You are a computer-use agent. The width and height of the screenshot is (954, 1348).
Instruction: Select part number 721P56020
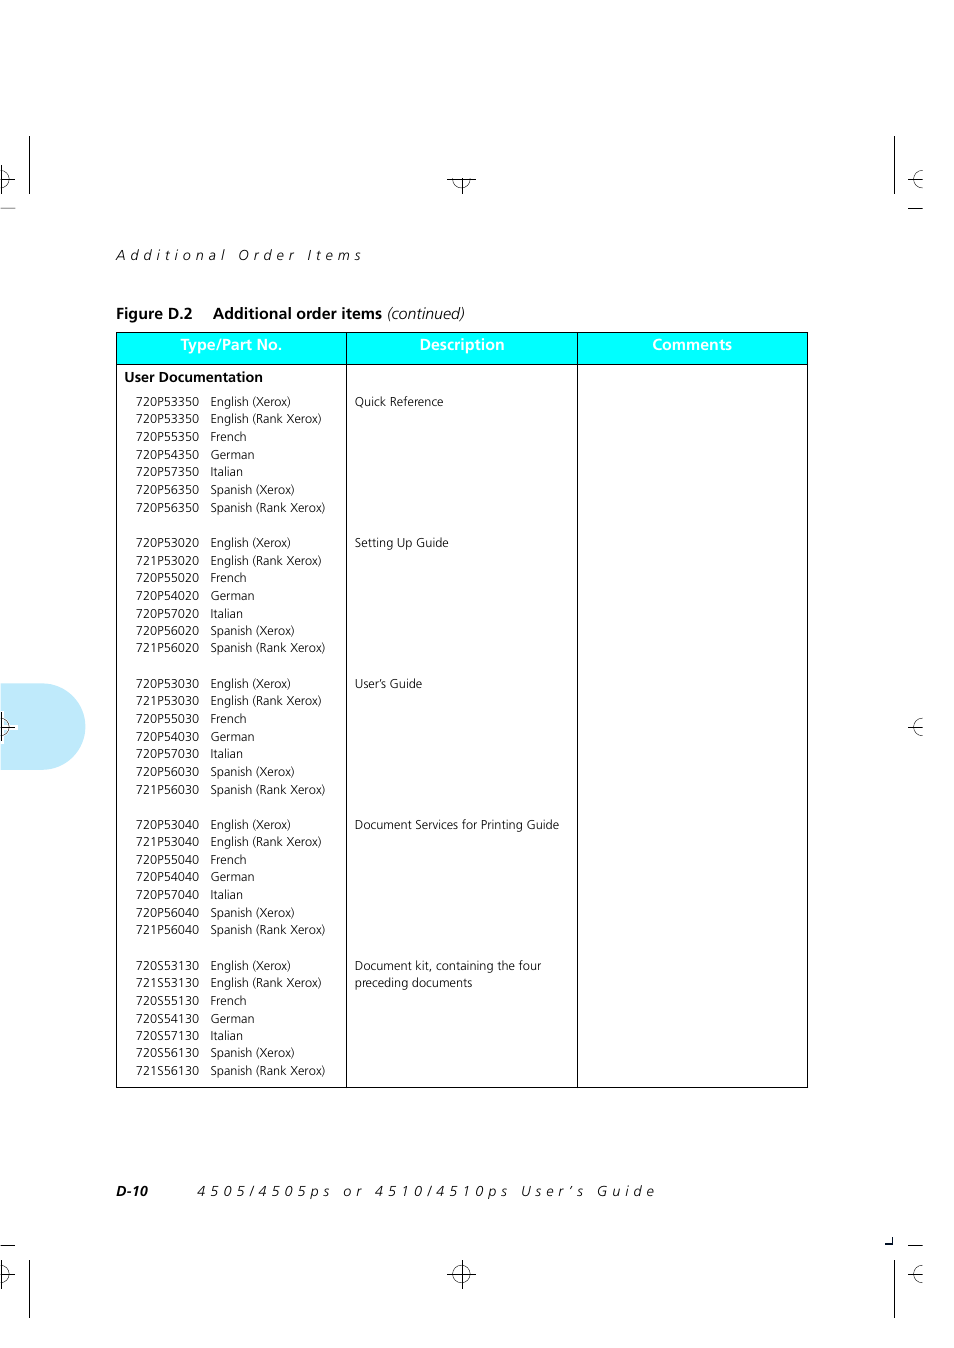[x=167, y=648]
